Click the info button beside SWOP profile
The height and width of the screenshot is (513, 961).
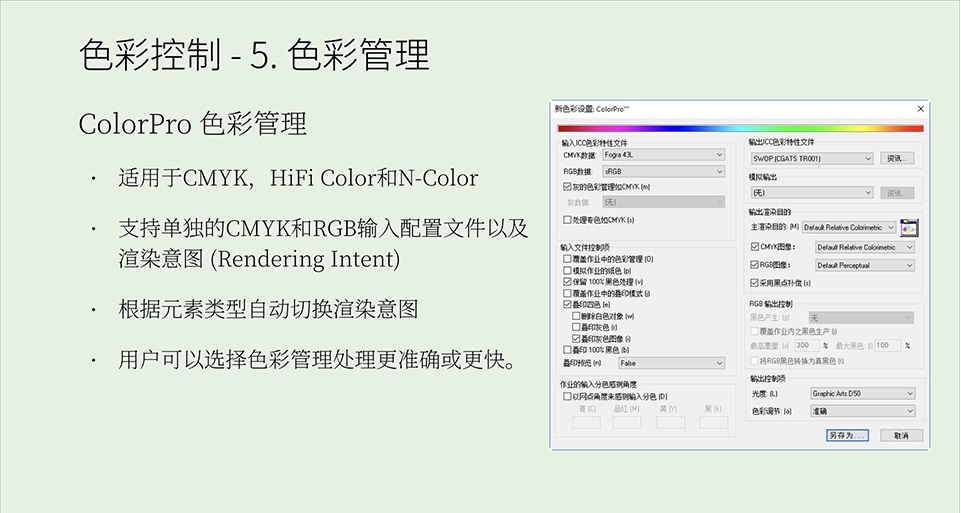[899, 158]
